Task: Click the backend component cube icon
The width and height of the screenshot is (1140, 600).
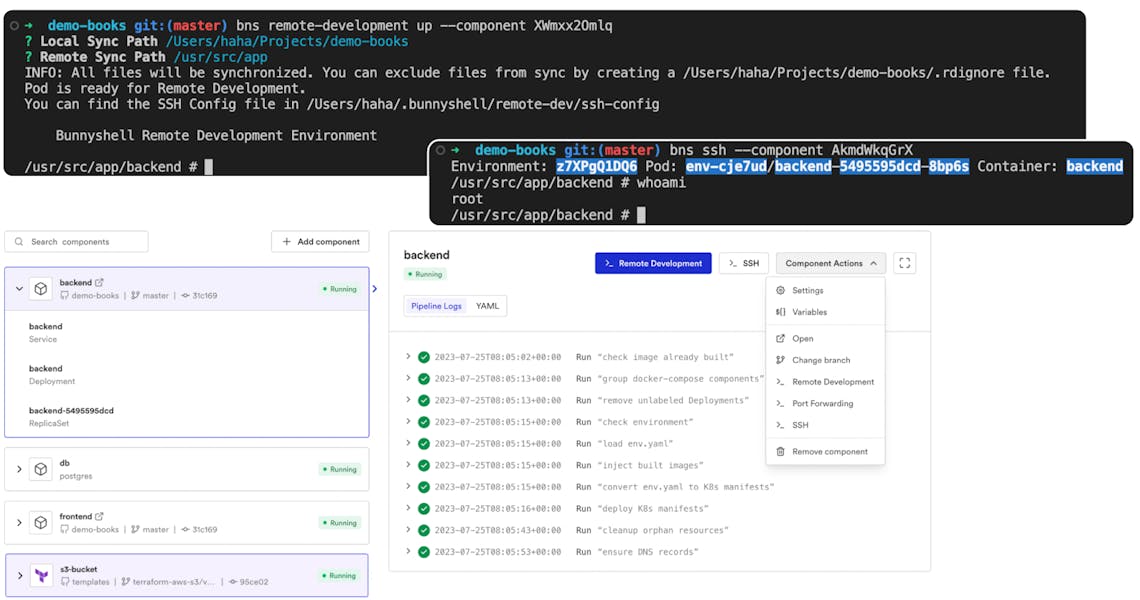Action: click(x=40, y=289)
